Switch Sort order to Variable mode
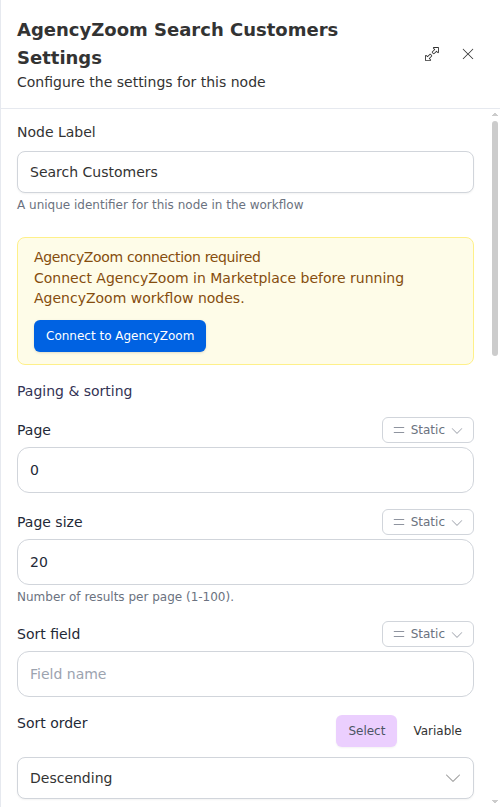500x807 pixels. pyautogui.click(x=437, y=731)
